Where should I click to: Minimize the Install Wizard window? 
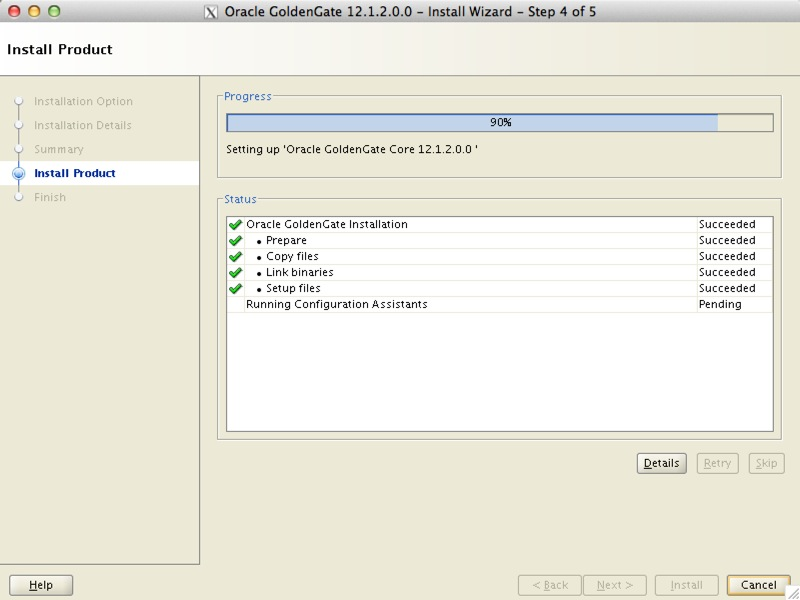click(34, 11)
